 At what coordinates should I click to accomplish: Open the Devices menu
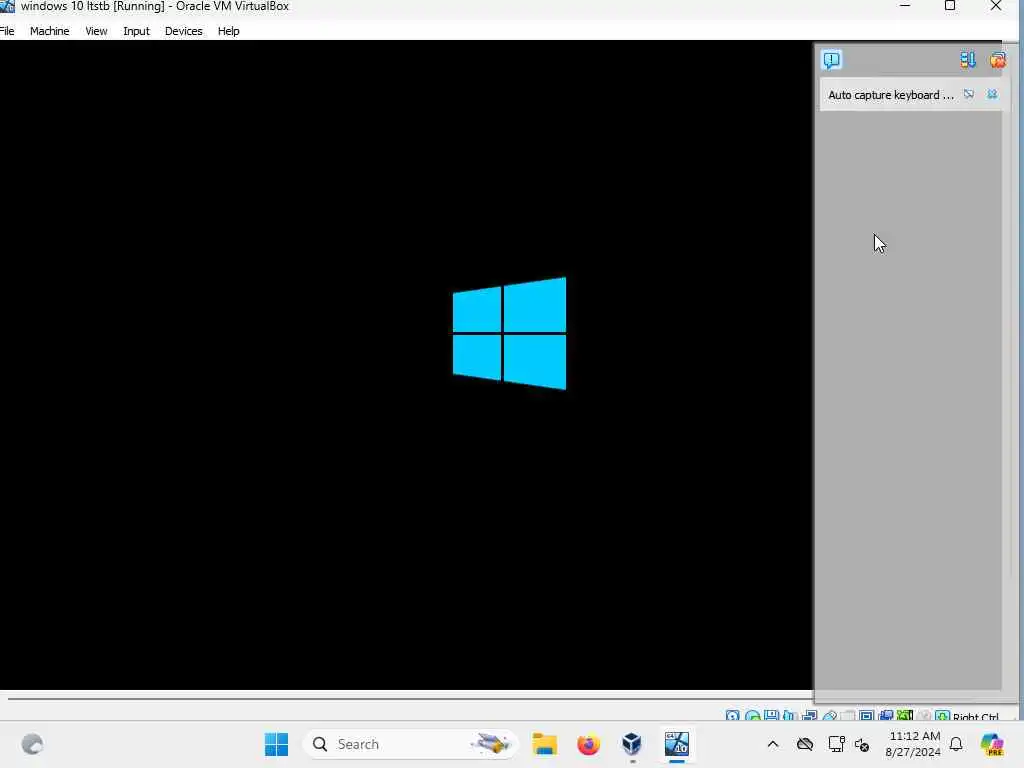point(184,31)
